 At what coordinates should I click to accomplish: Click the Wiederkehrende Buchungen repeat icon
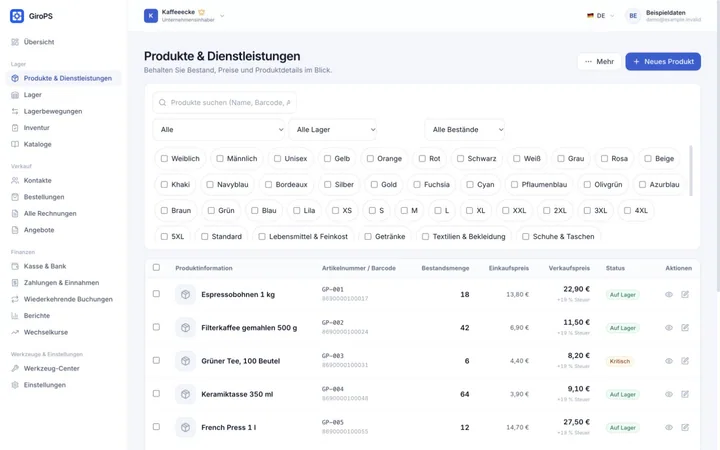[15, 299]
